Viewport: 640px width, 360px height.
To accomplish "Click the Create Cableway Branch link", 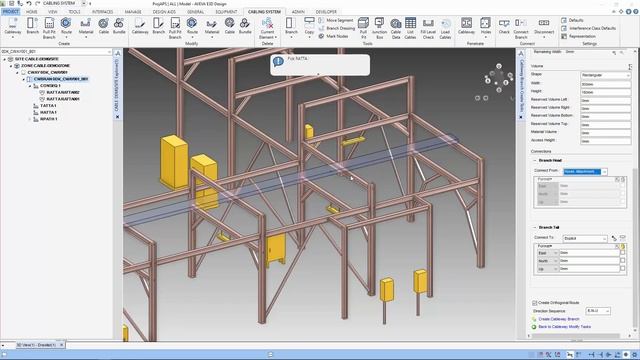I will pos(558,319).
